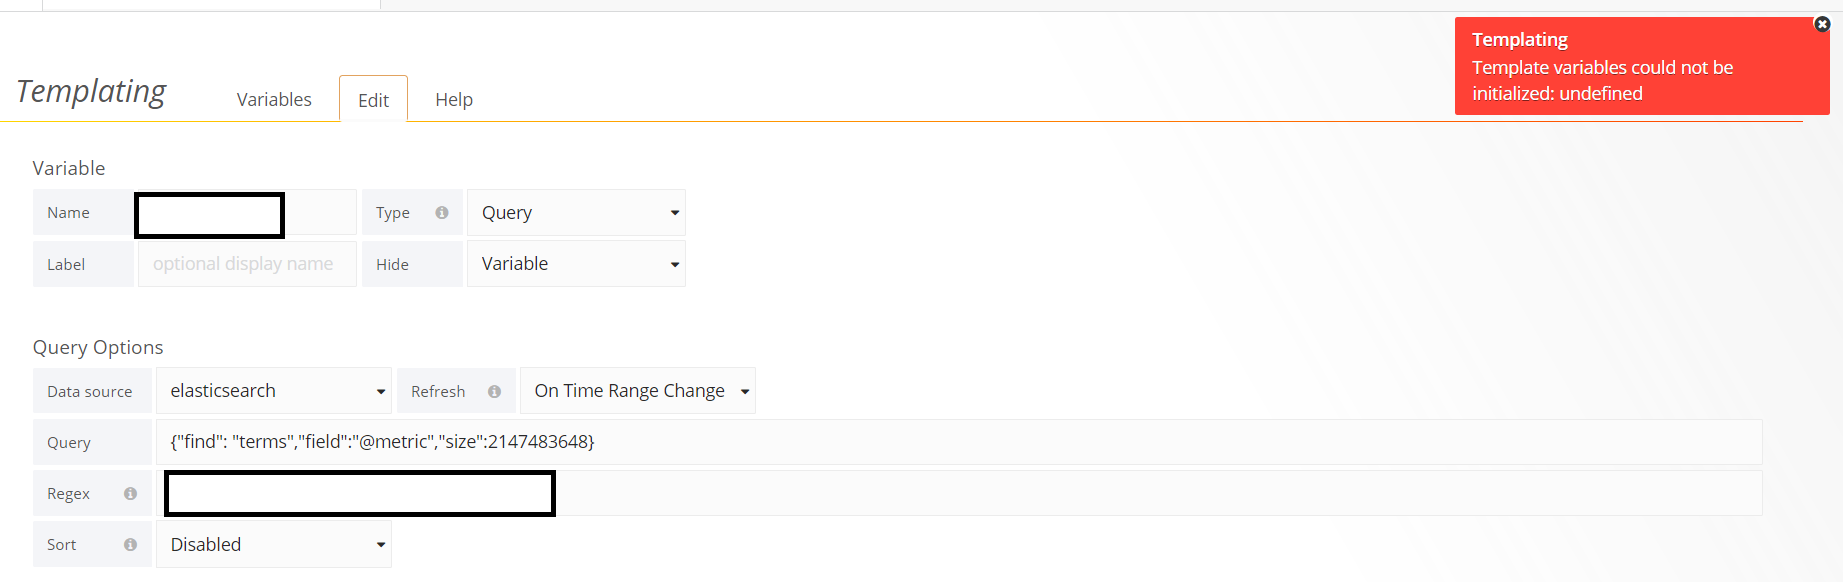Open the Help tab
Viewport: 1843px width, 582px height.
(x=454, y=99)
